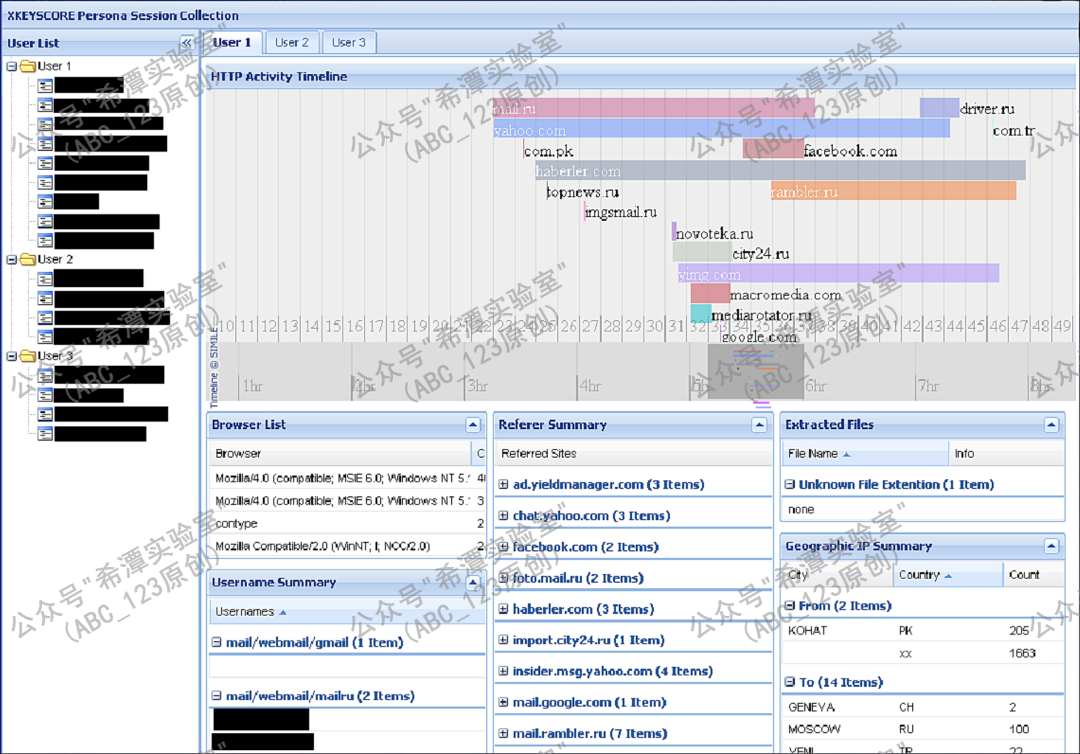Switch to the User 3 tab
1080x754 pixels.
click(349, 42)
